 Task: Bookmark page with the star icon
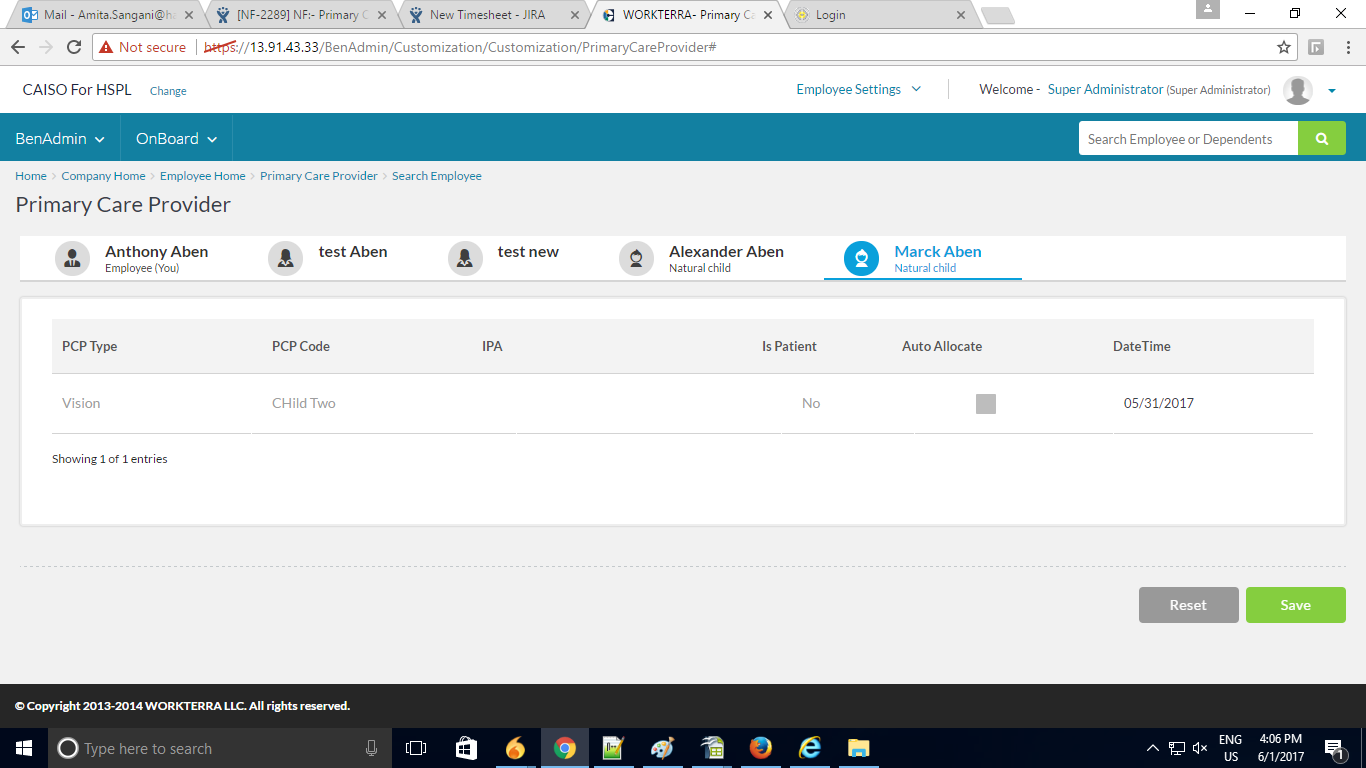(x=1284, y=47)
